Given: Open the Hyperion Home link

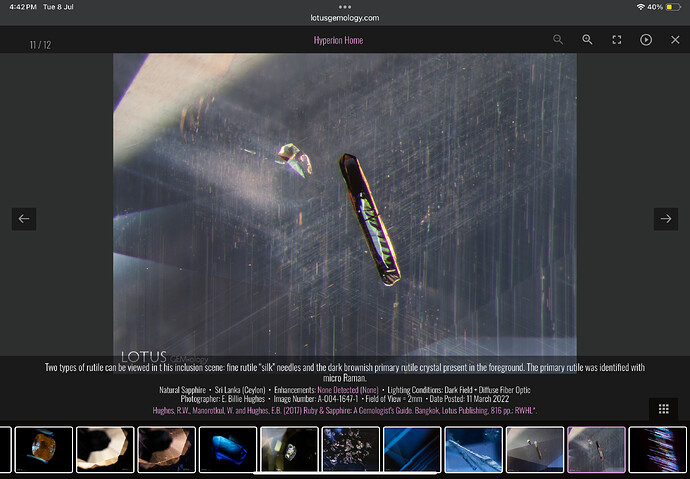Looking at the screenshot, I should pyautogui.click(x=338, y=40).
